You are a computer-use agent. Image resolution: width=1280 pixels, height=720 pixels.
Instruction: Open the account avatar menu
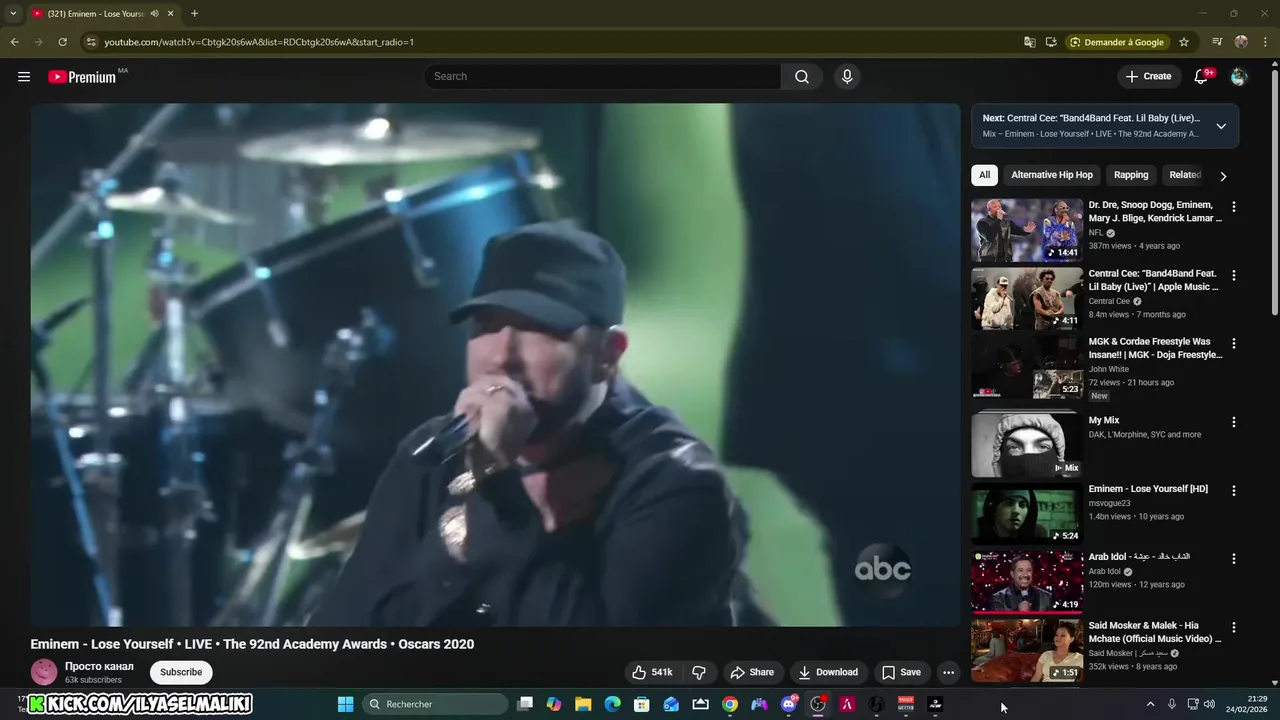tap(1239, 77)
